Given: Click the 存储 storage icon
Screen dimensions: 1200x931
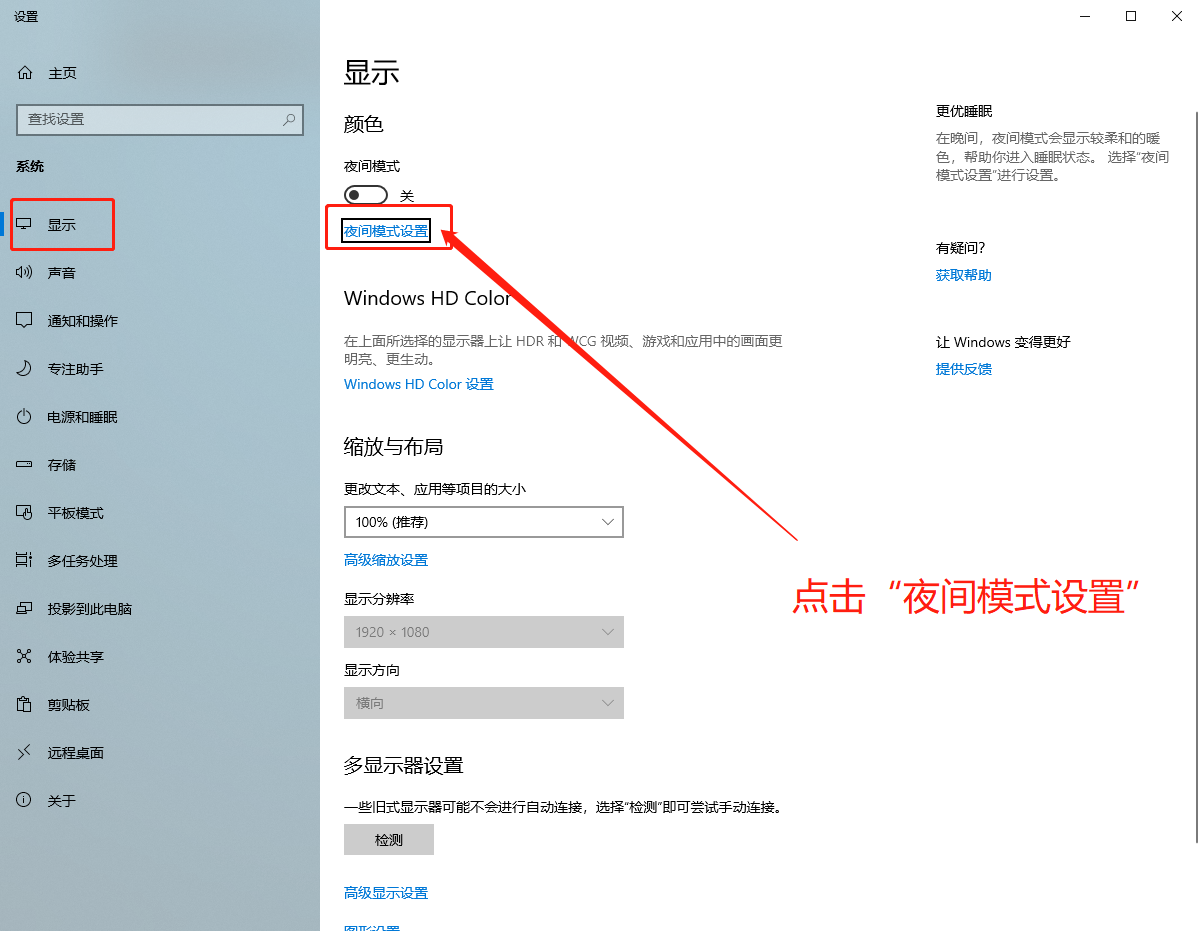Looking at the screenshot, I should point(25,465).
